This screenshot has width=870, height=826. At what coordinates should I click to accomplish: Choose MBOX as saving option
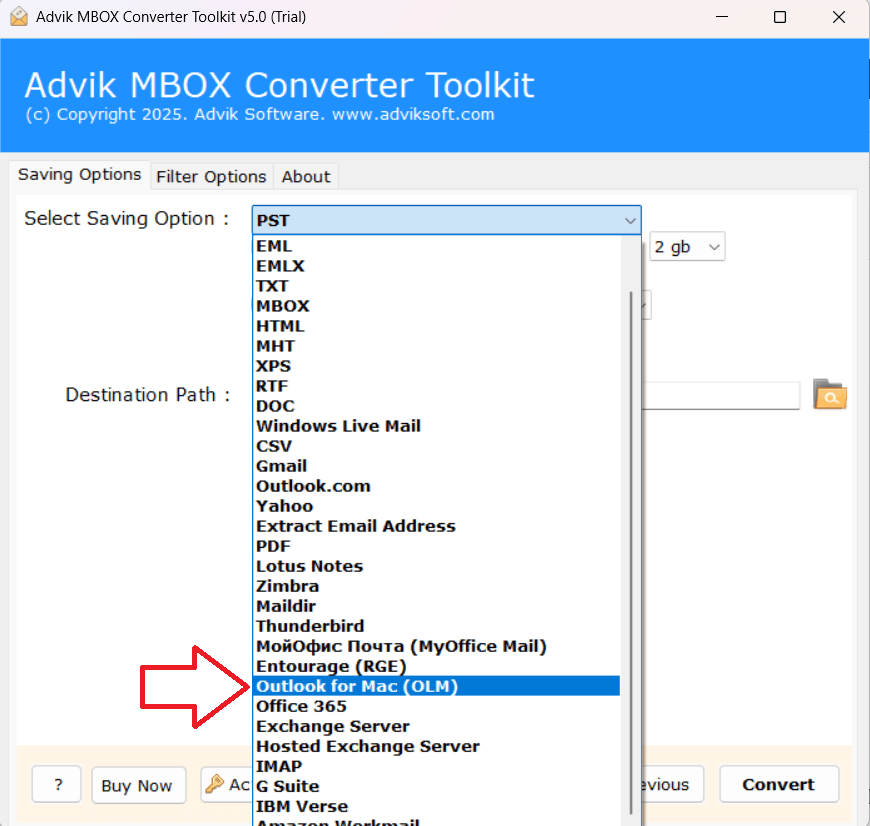coord(436,306)
